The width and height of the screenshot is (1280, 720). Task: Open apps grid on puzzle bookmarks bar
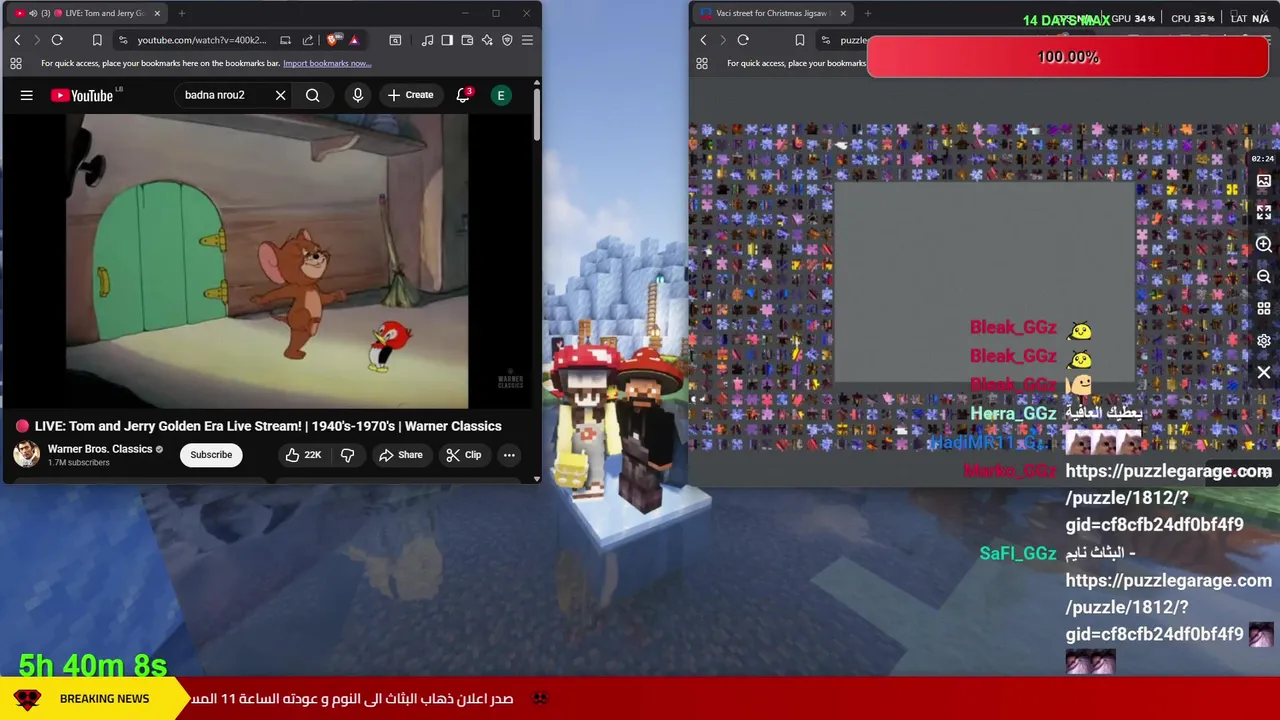click(702, 63)
